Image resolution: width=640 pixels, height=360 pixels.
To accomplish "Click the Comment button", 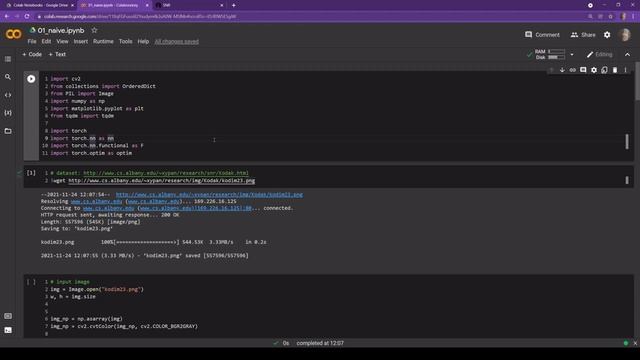I will click(x=542, y=35).
